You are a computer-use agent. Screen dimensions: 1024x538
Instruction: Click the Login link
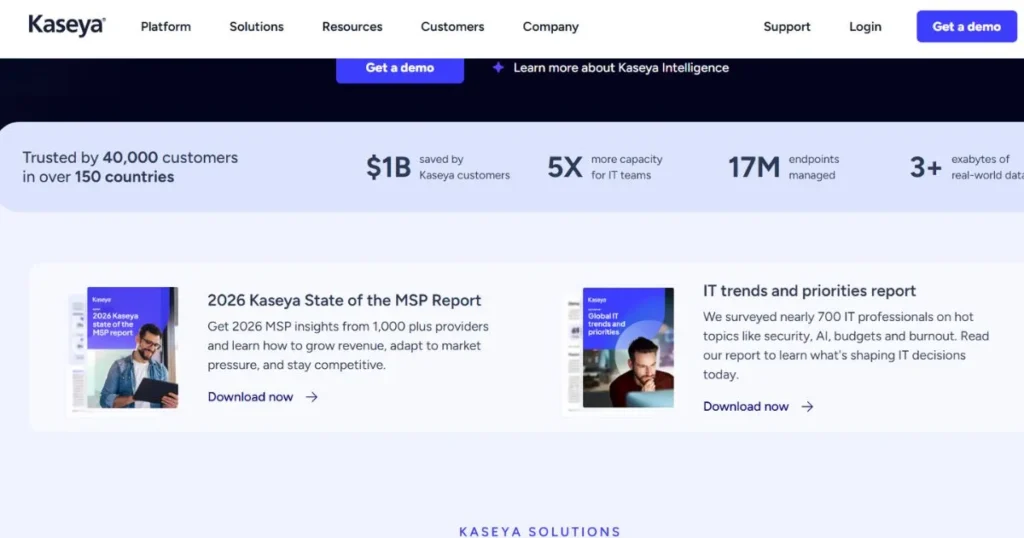click(865, 27)
